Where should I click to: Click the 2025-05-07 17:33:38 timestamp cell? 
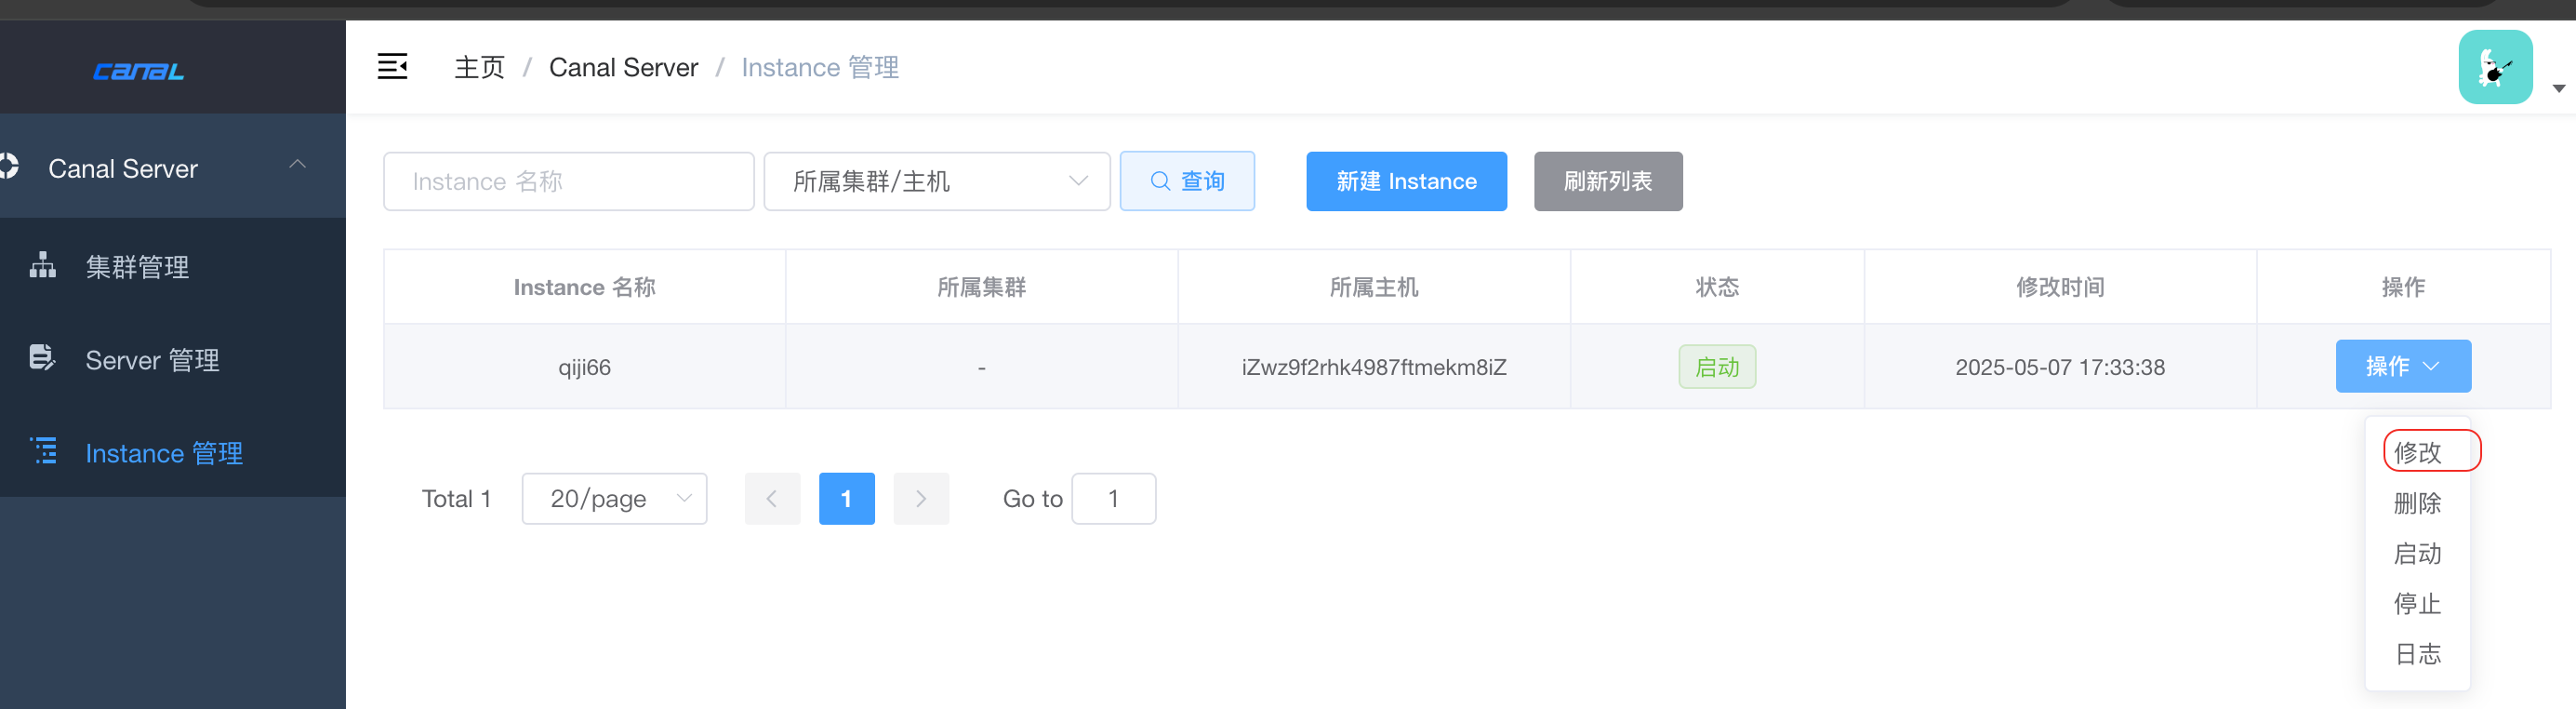coord(2060,367)
